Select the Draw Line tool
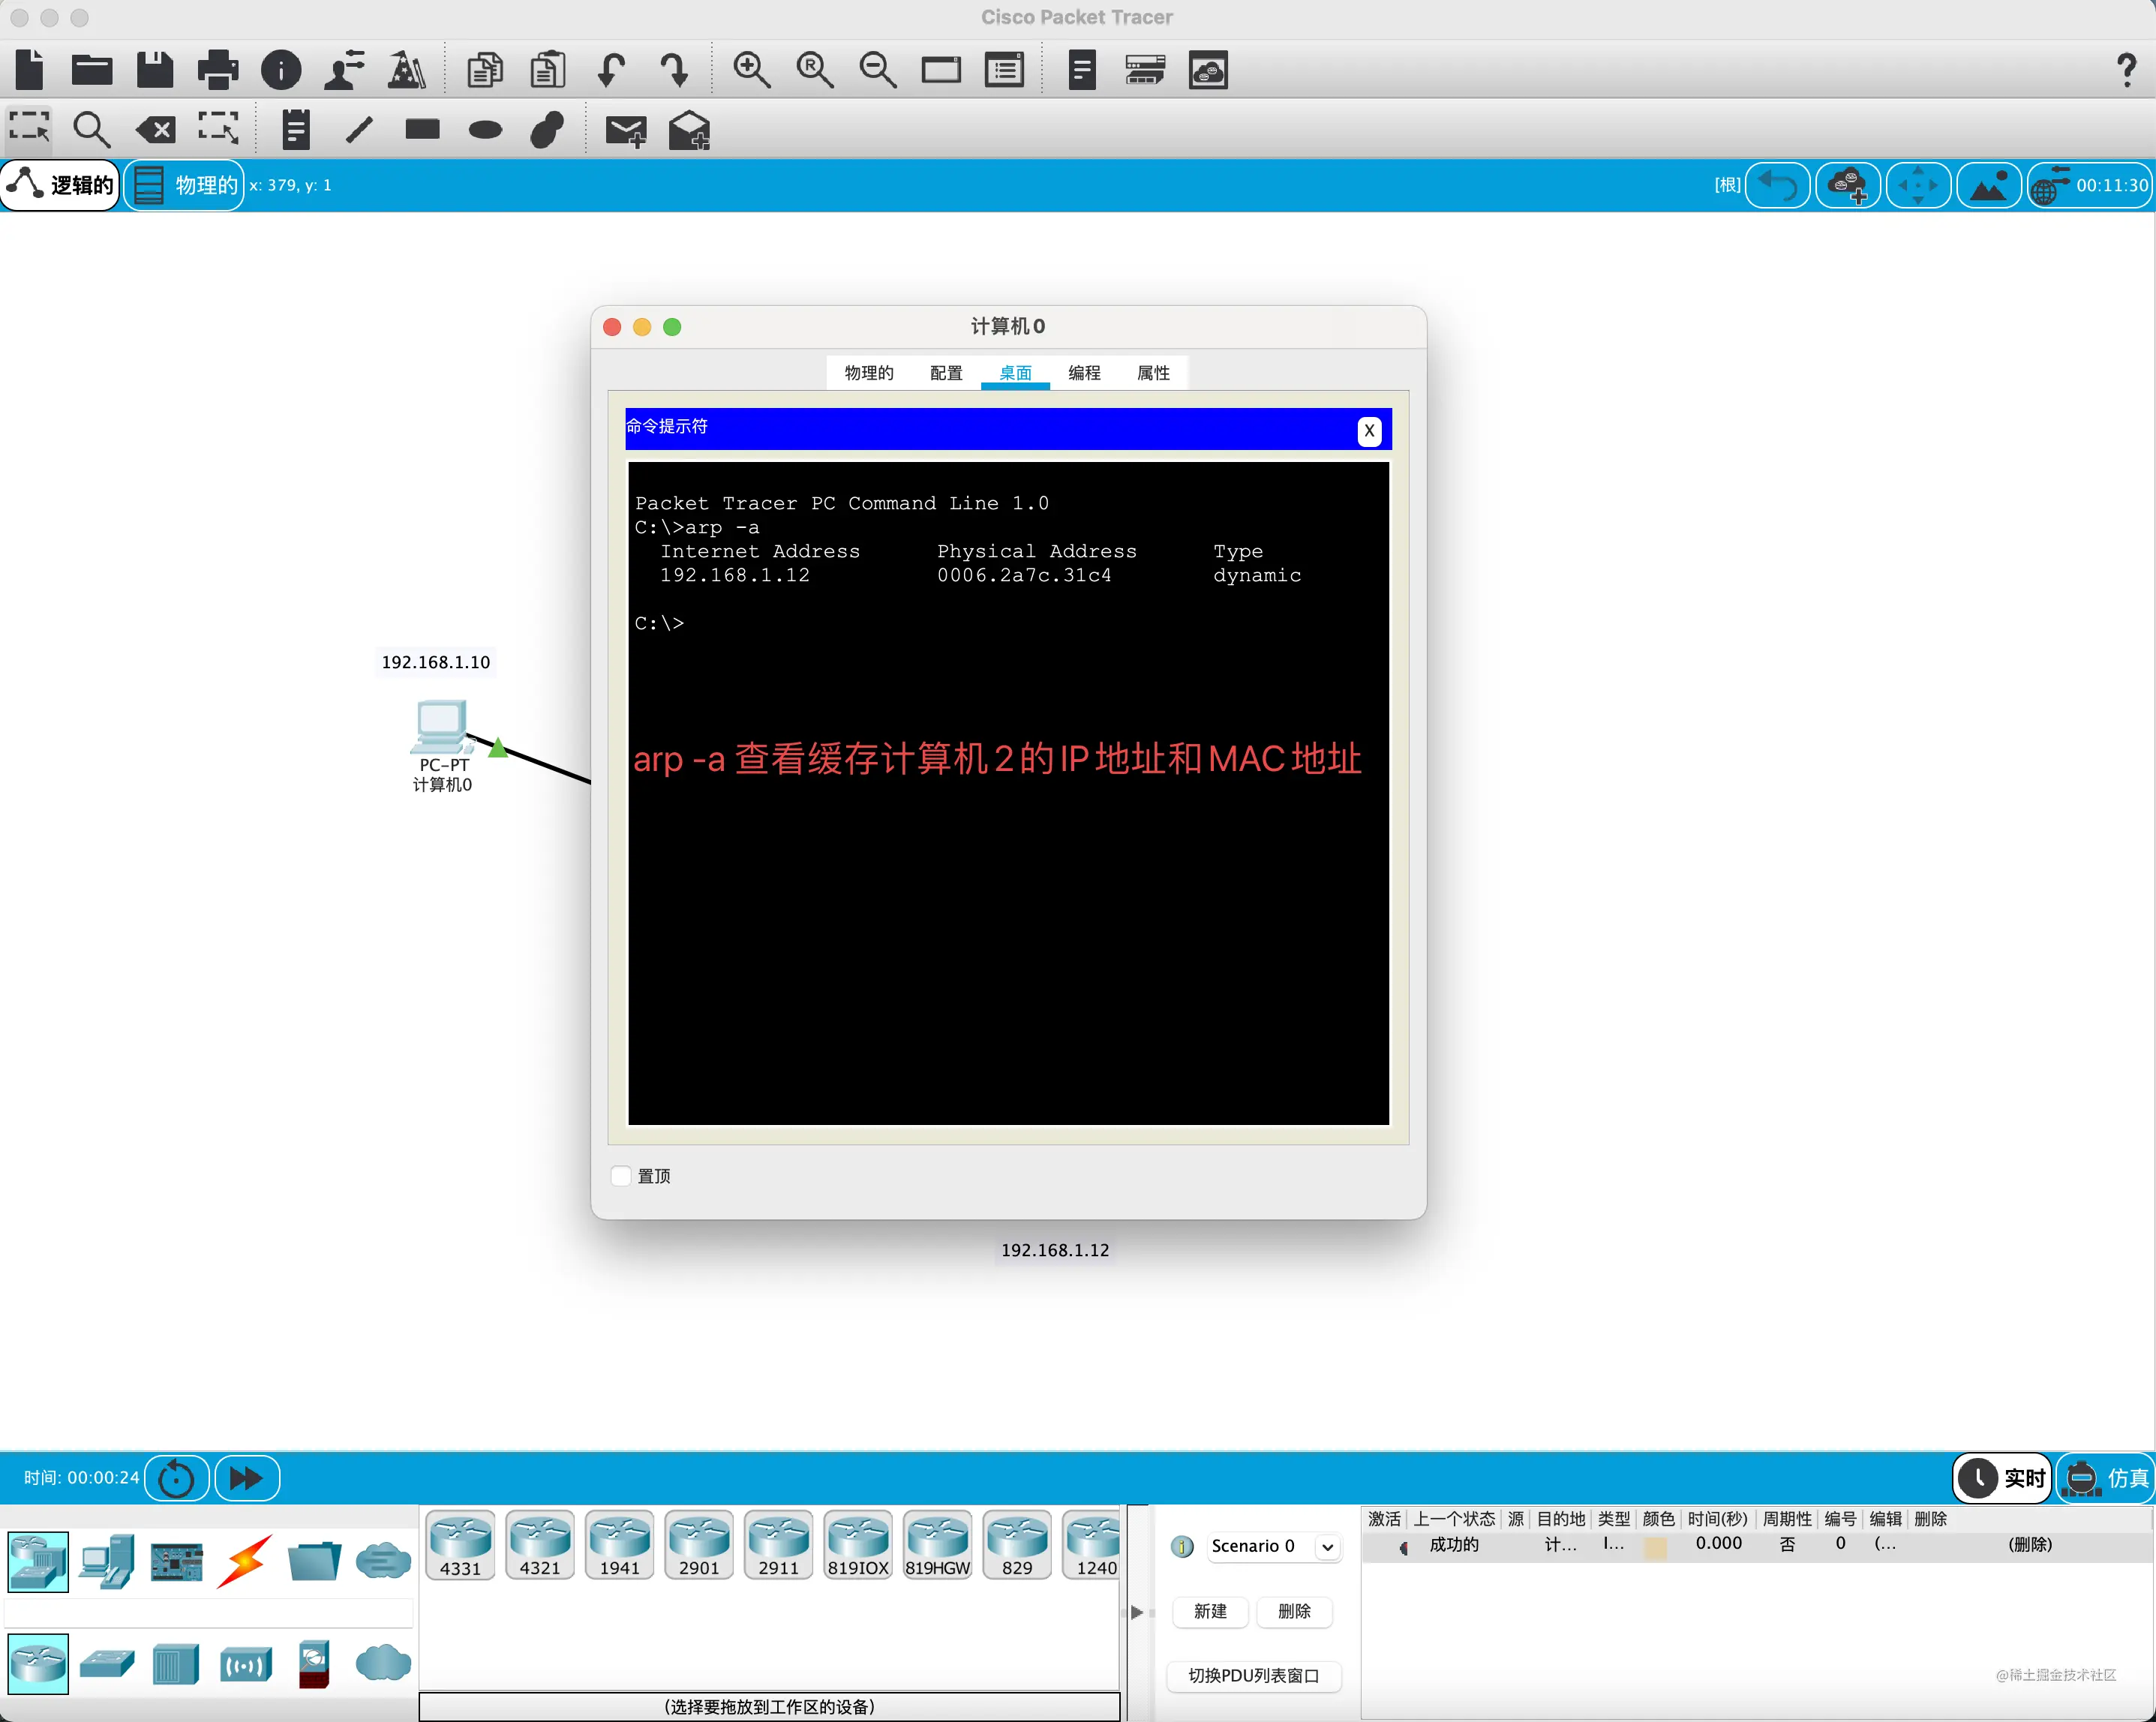 point(359,128)
